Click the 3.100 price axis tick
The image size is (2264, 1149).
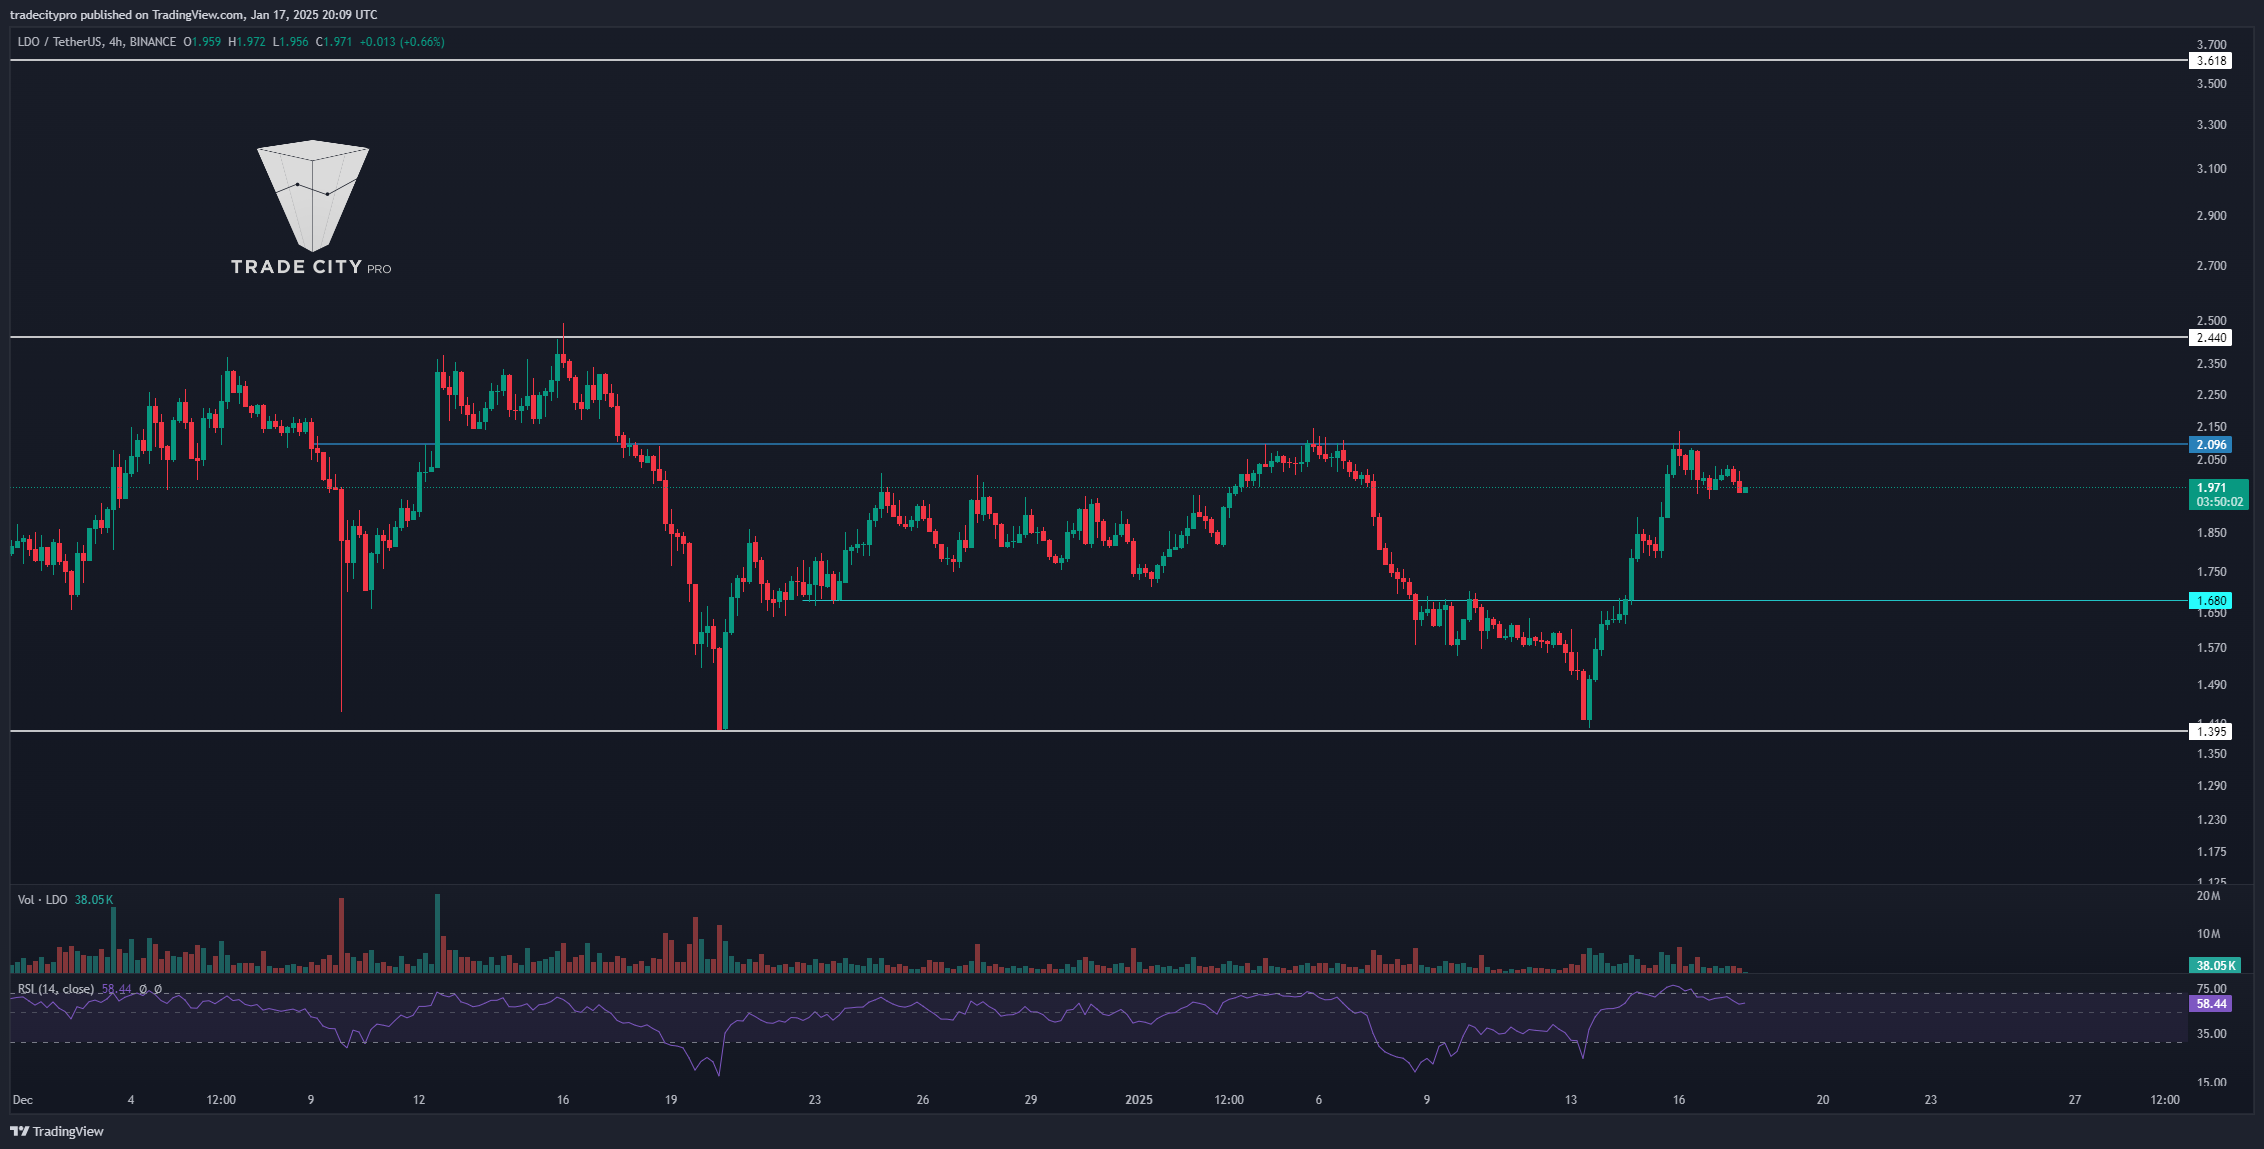[x=2211, y=169]
